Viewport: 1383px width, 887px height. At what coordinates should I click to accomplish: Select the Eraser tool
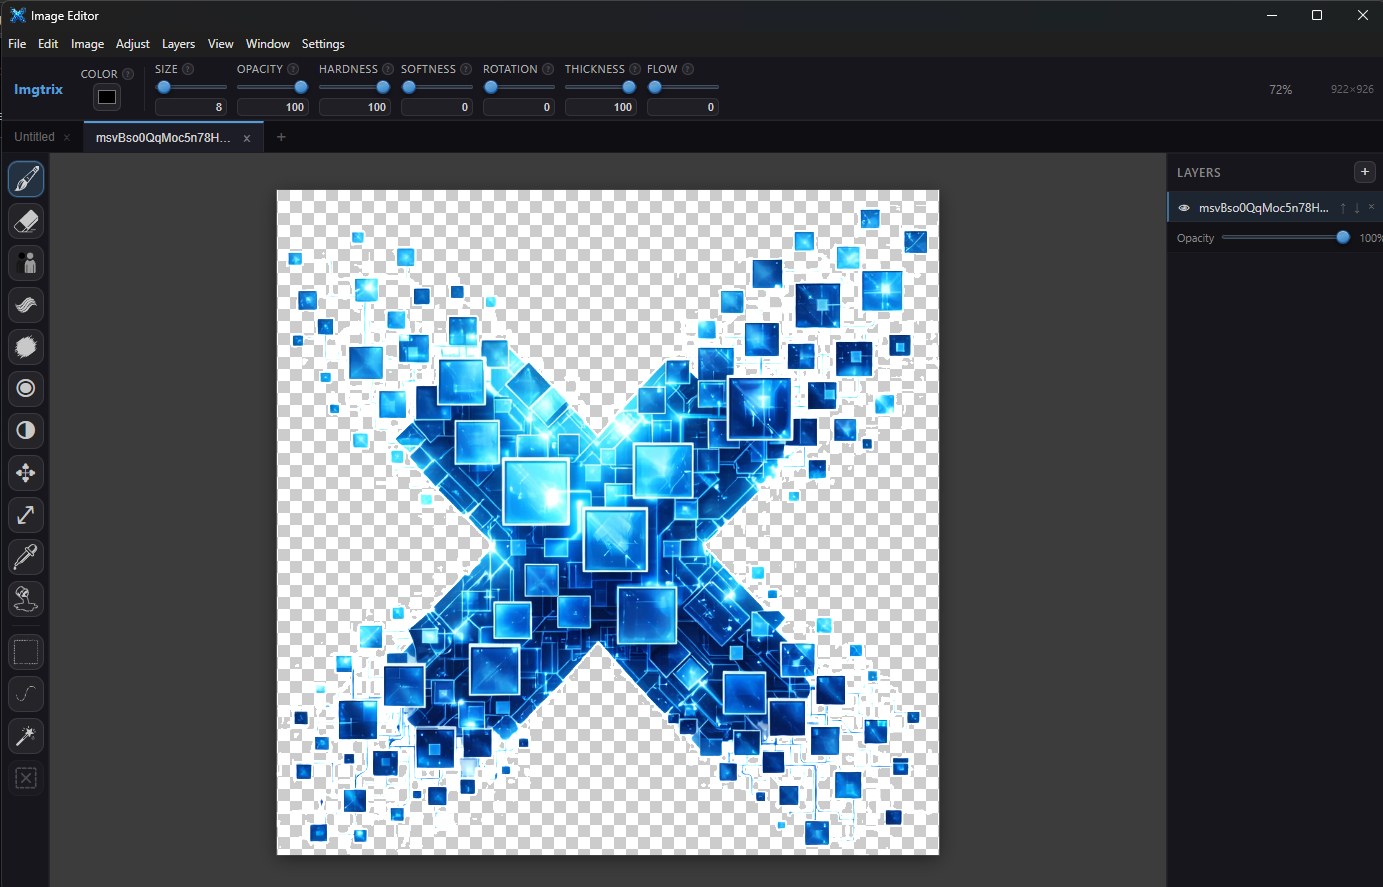tap(26, 221)
